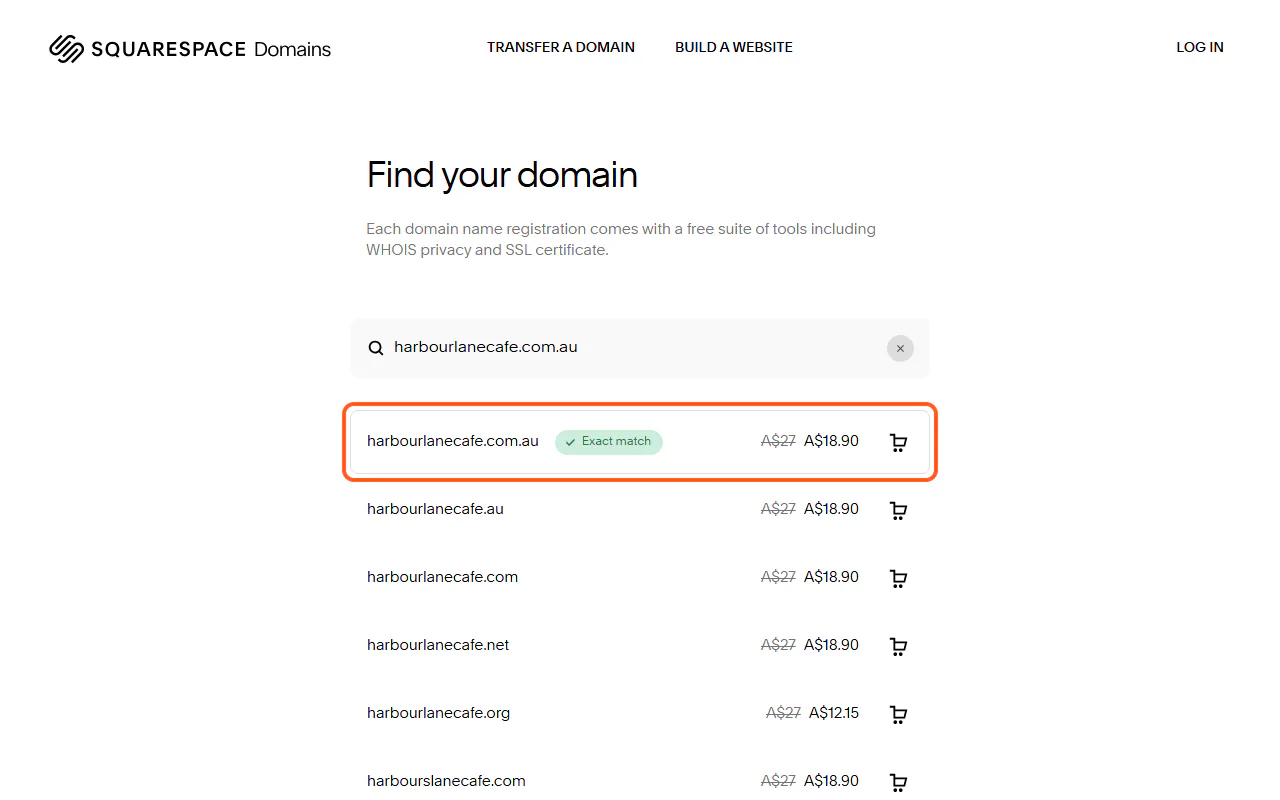Screen dimensions: 1280x800
Task: Focus the domain search input field
Action: pos(640,348)
